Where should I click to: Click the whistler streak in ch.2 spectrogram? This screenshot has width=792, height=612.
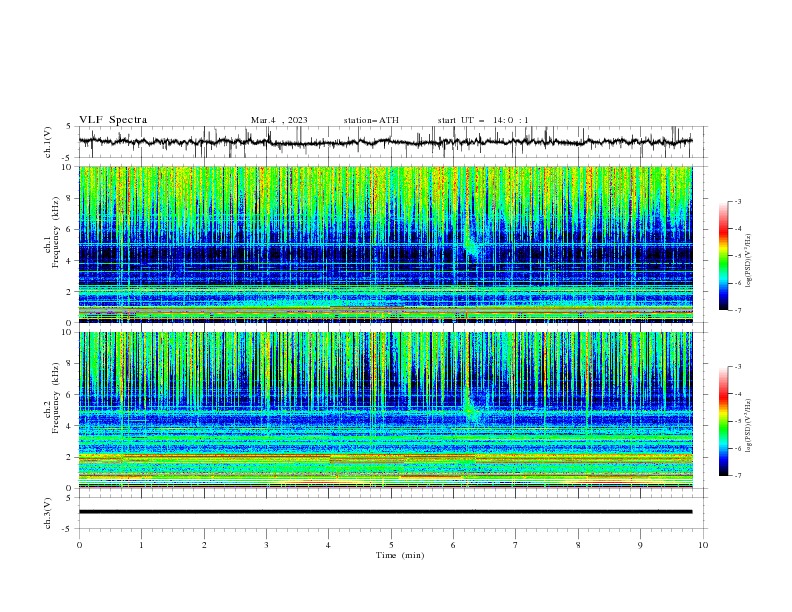click(x=471, y=406)
